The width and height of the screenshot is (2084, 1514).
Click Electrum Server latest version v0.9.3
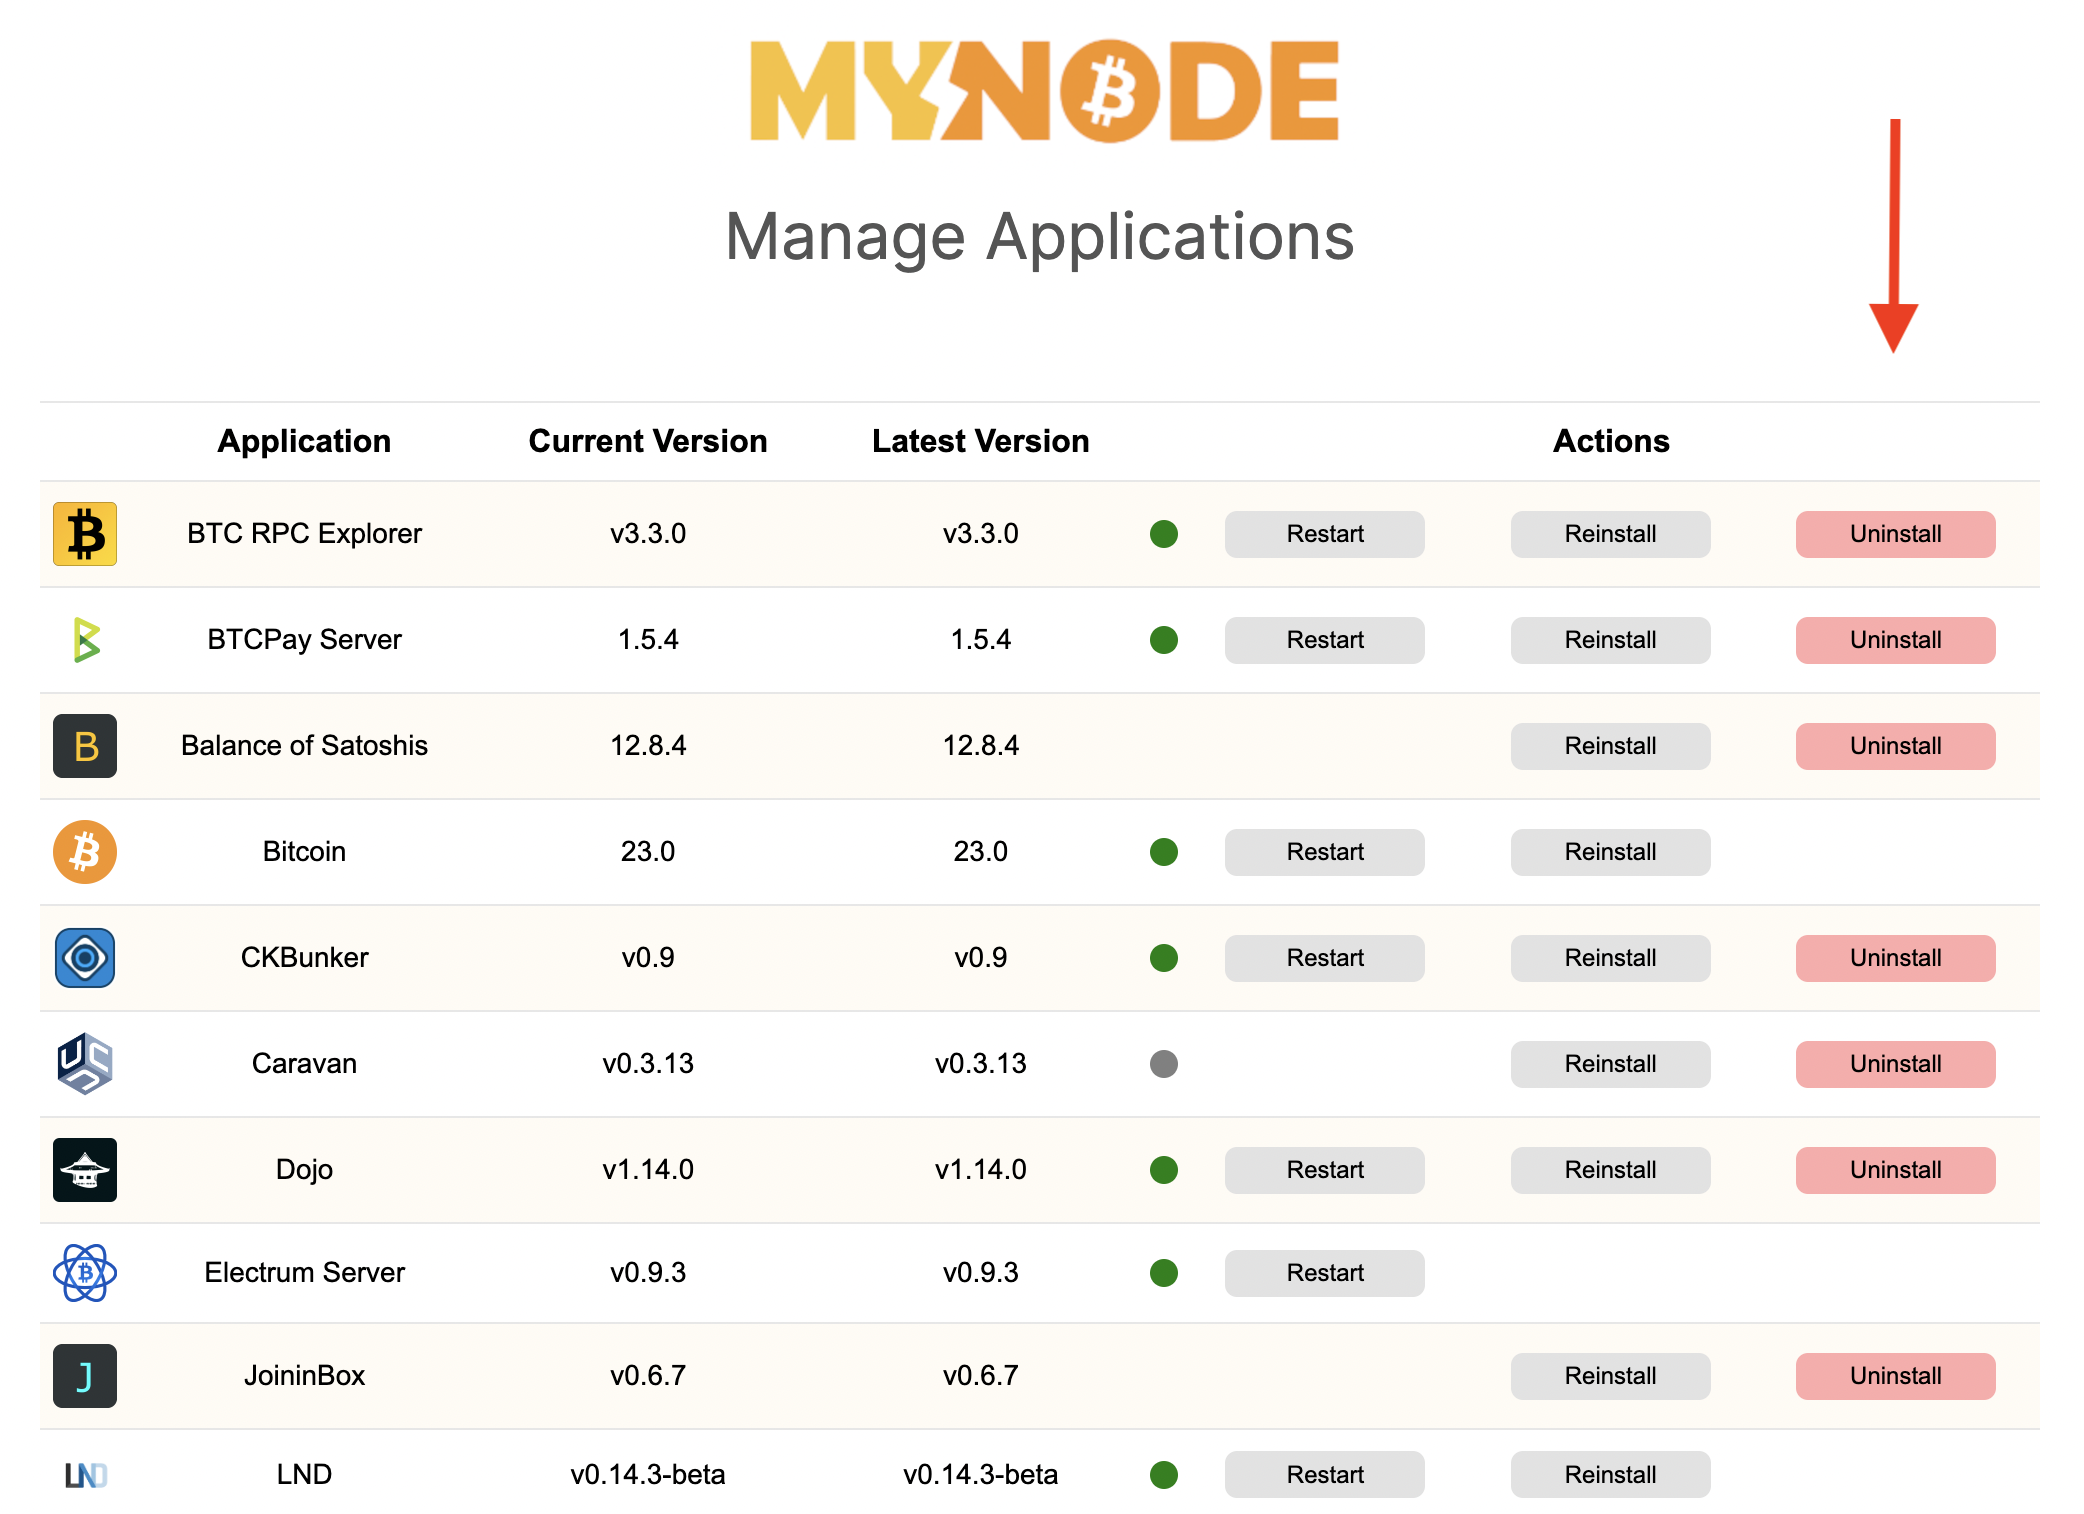click(x=981, y=1273)
